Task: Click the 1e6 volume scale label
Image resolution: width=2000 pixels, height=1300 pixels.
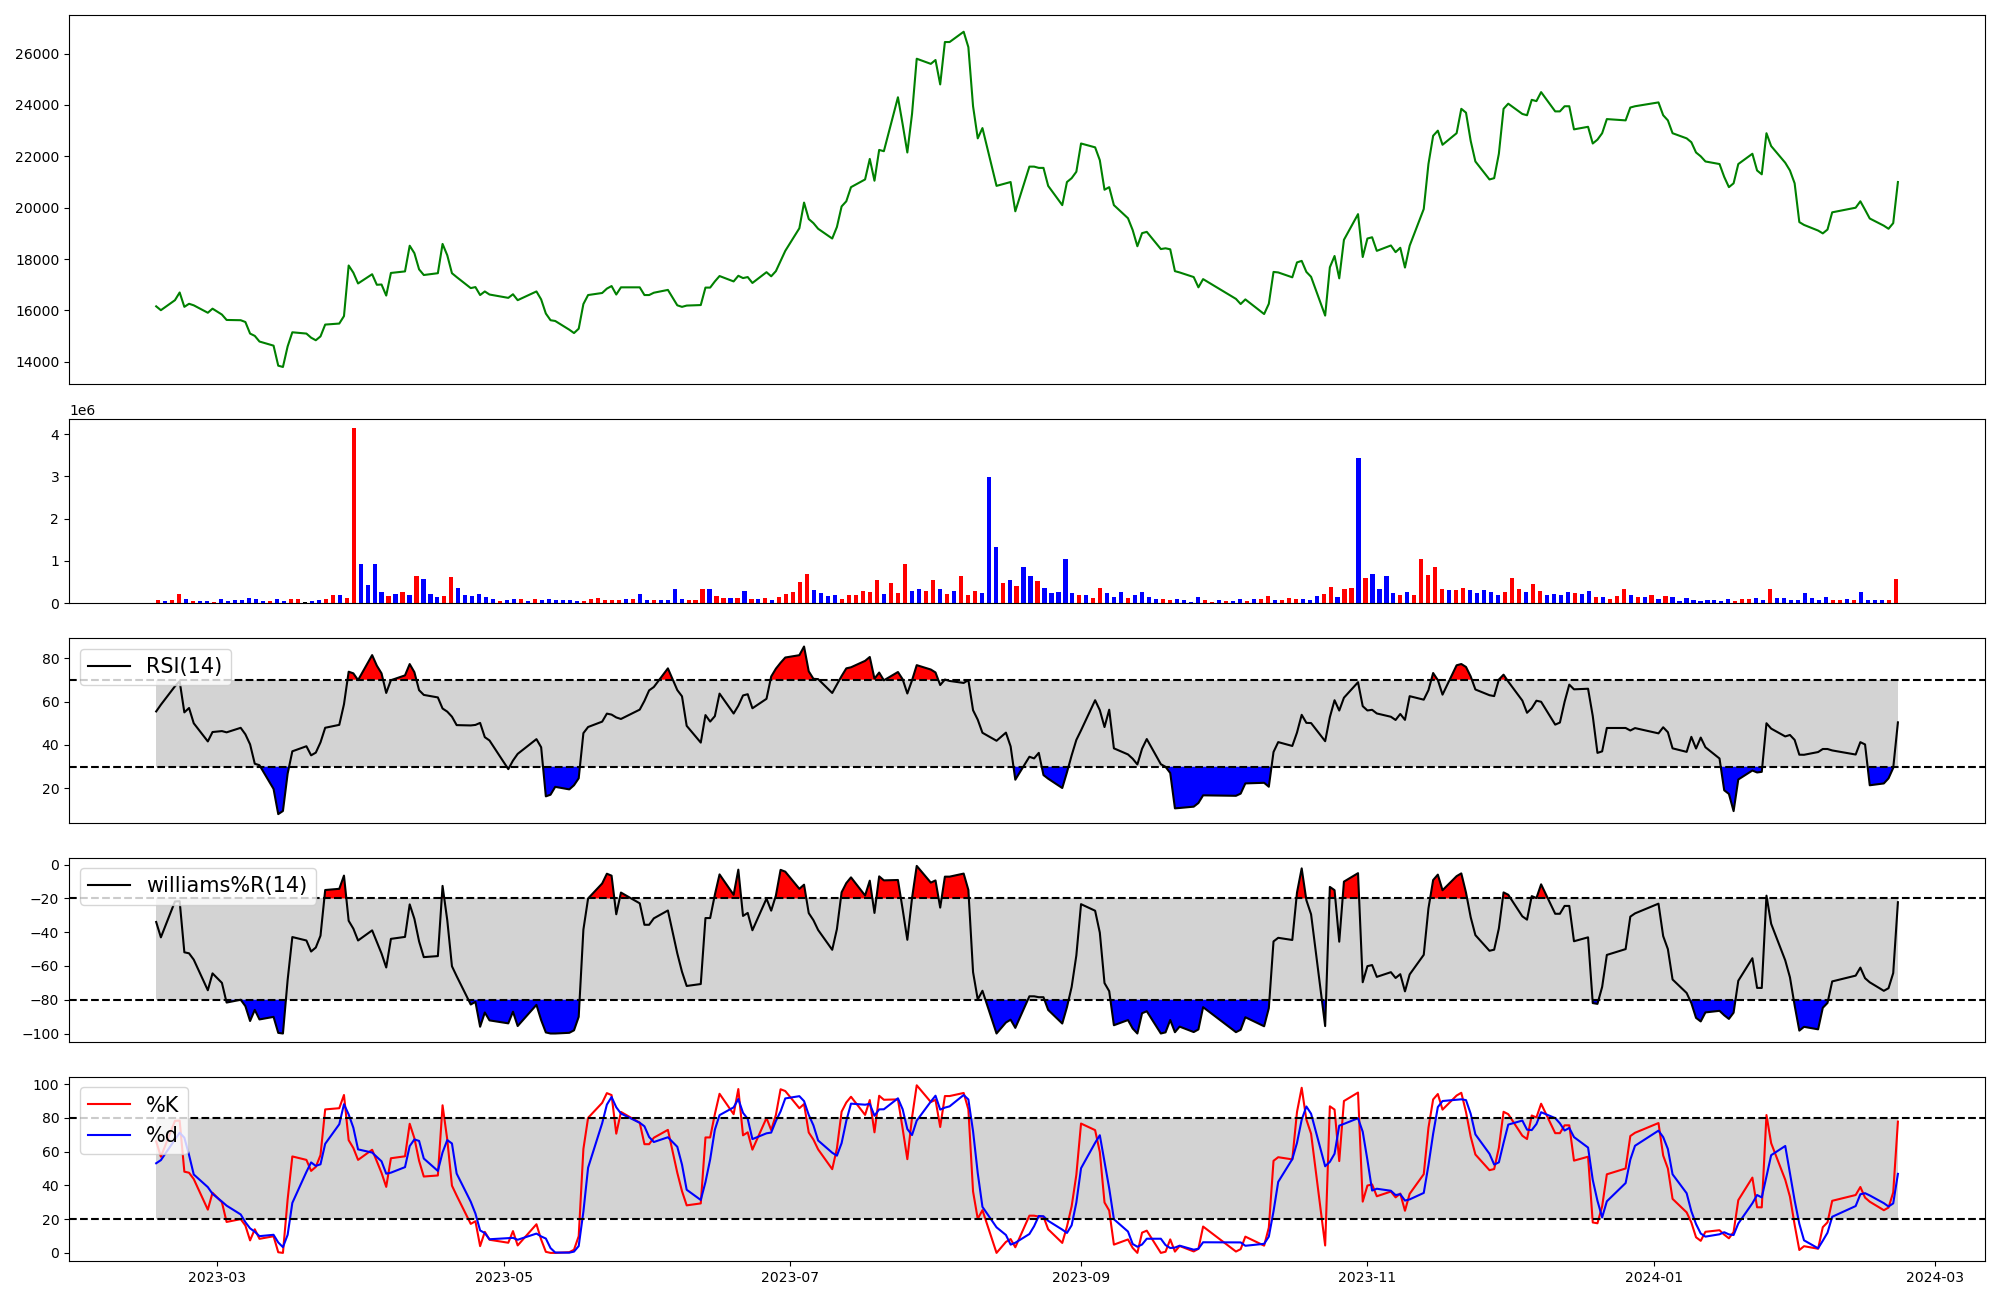Action: pyautogui.click(x=82, y=410)
